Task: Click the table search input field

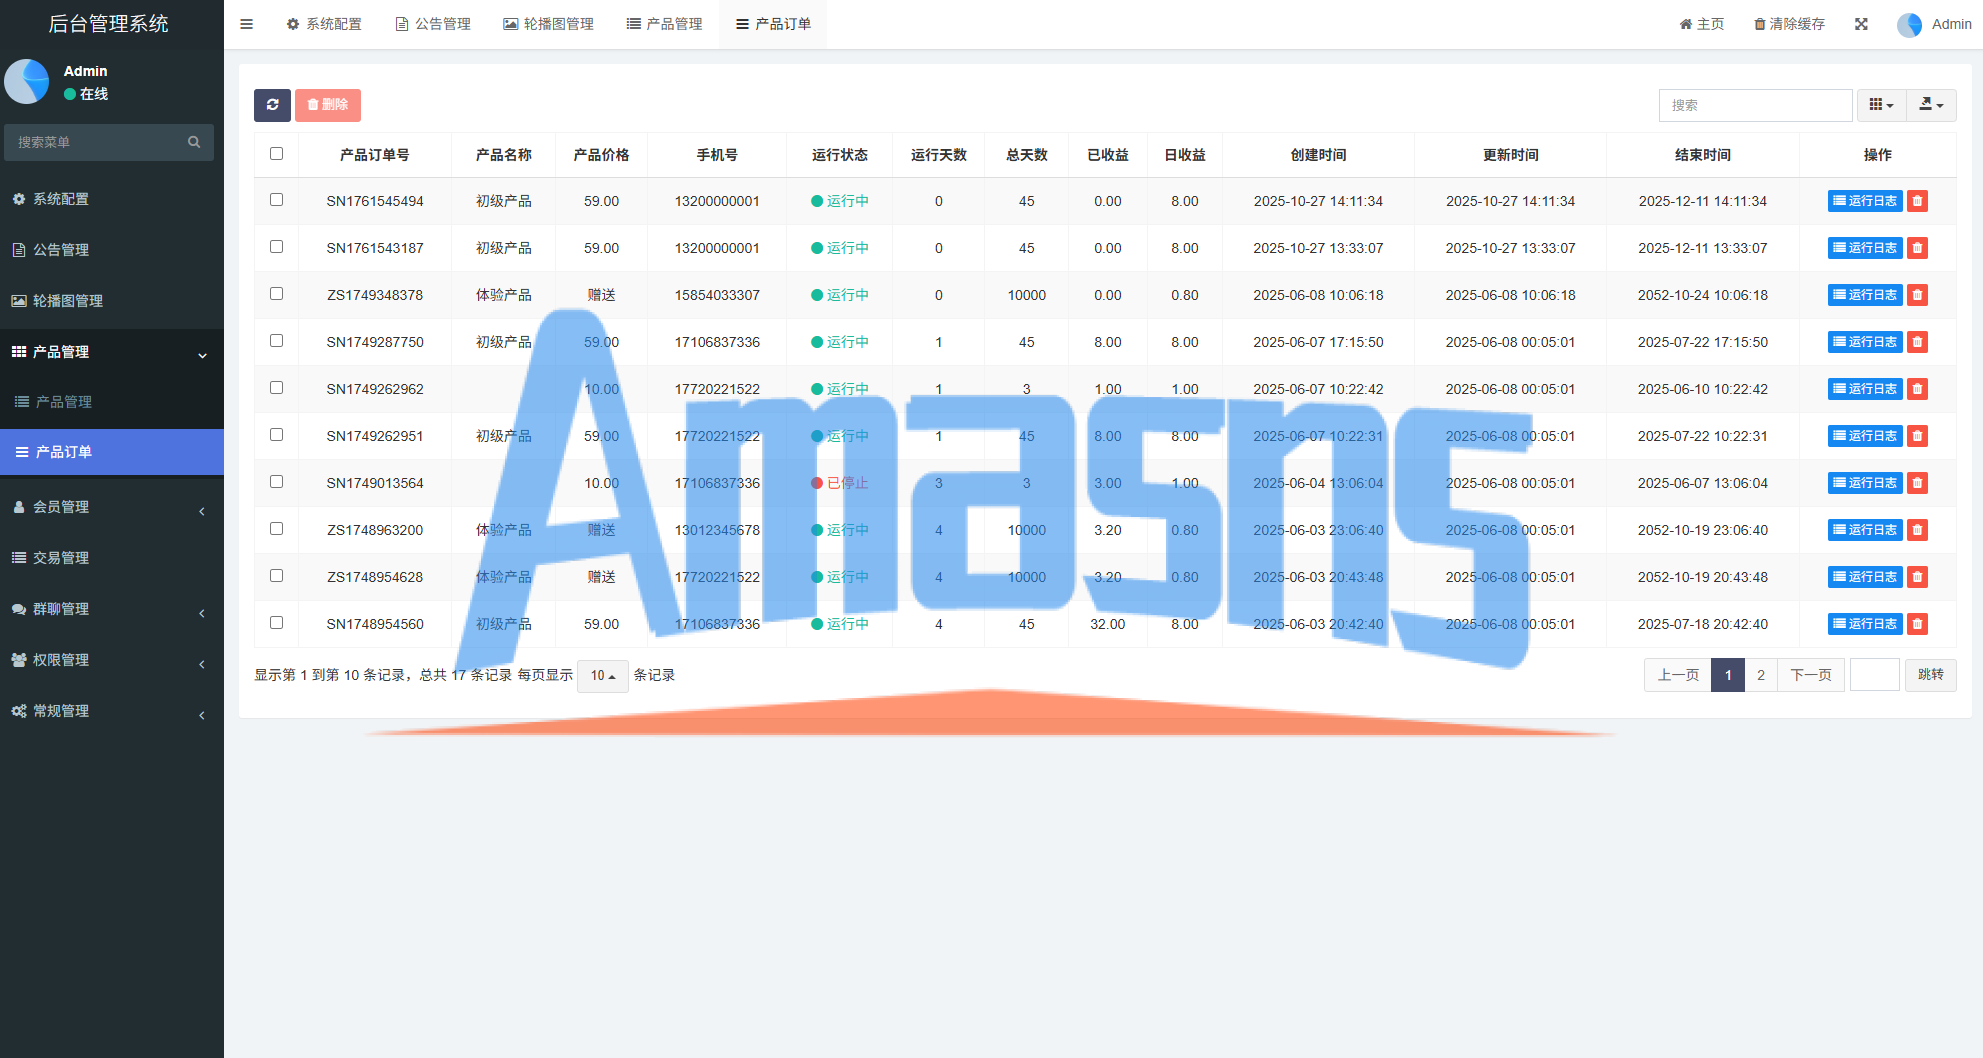Action: click(1755, 105)
